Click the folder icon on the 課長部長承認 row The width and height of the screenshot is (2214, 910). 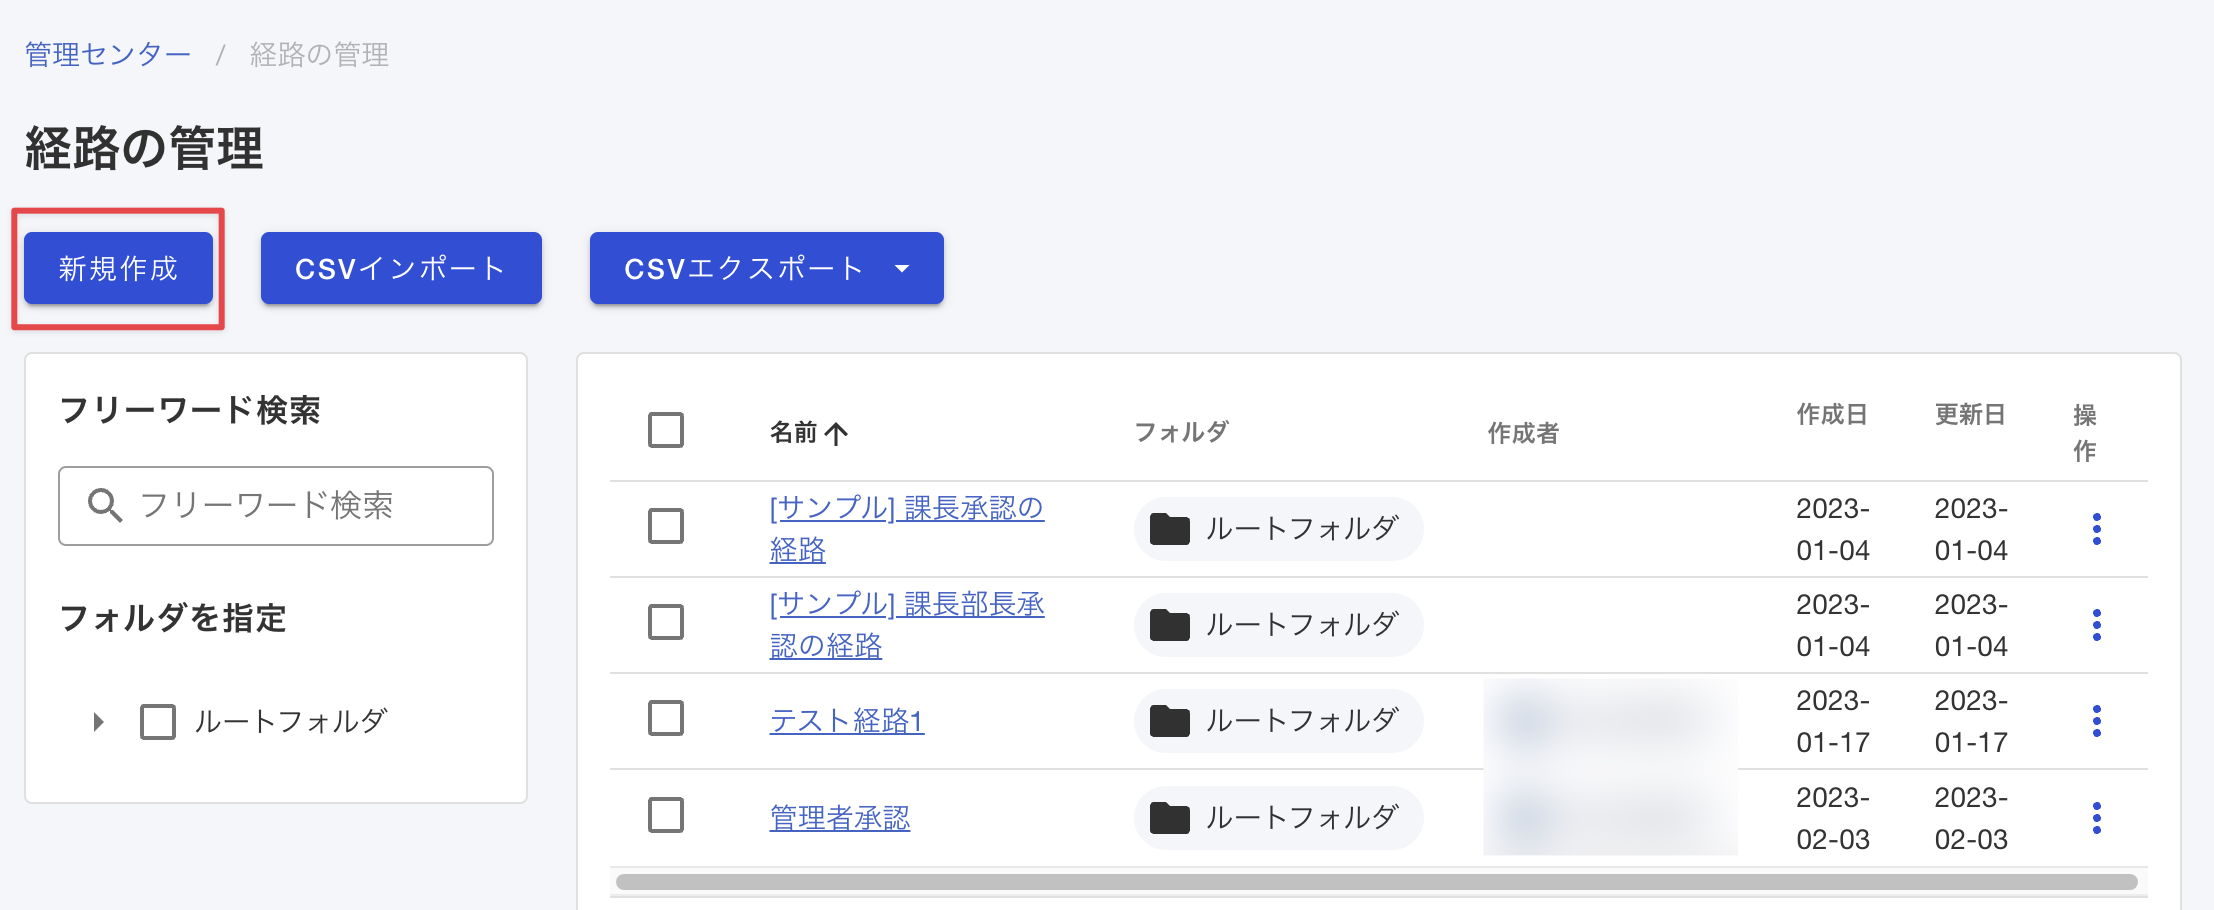tap(1172, 624)
